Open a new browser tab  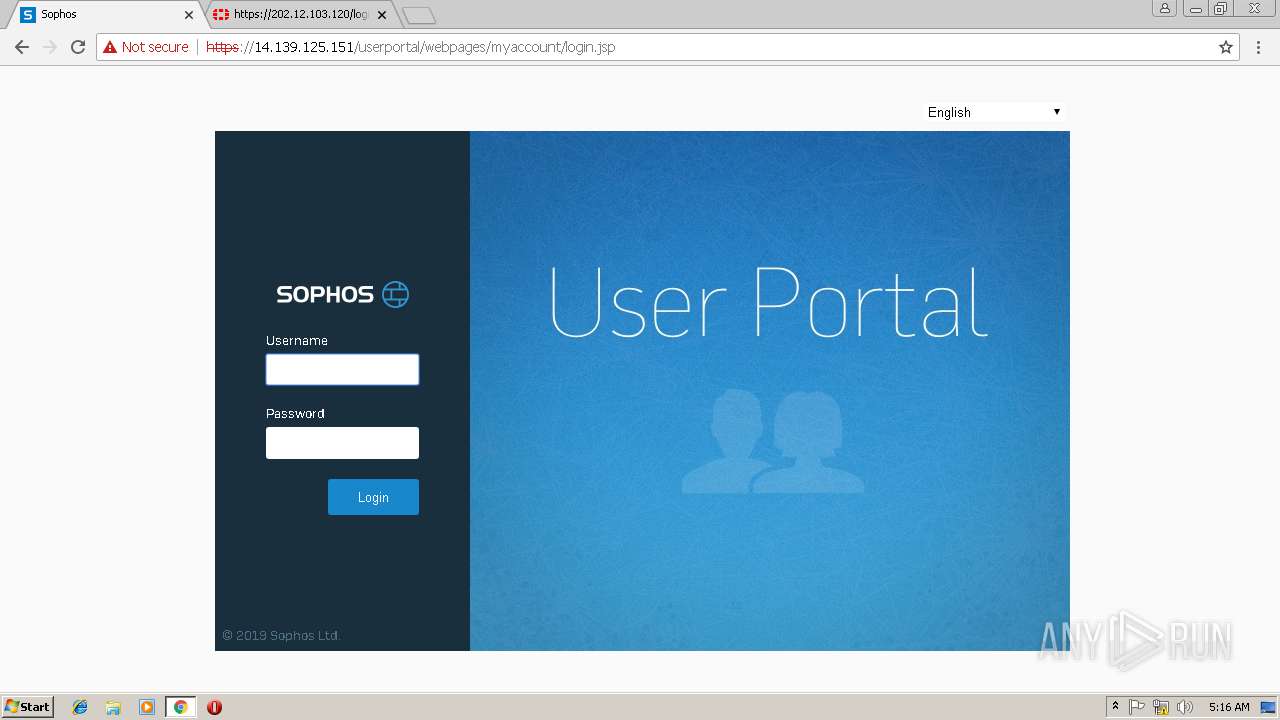pos(418,15)
